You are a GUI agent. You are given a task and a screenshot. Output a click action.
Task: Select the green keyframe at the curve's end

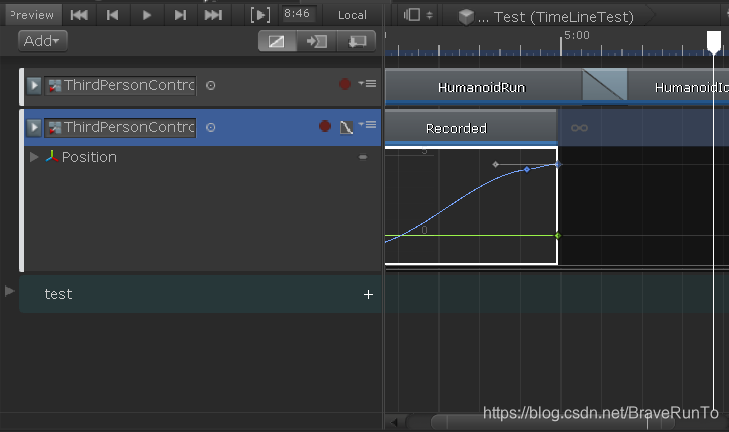[x=558, y=236]
